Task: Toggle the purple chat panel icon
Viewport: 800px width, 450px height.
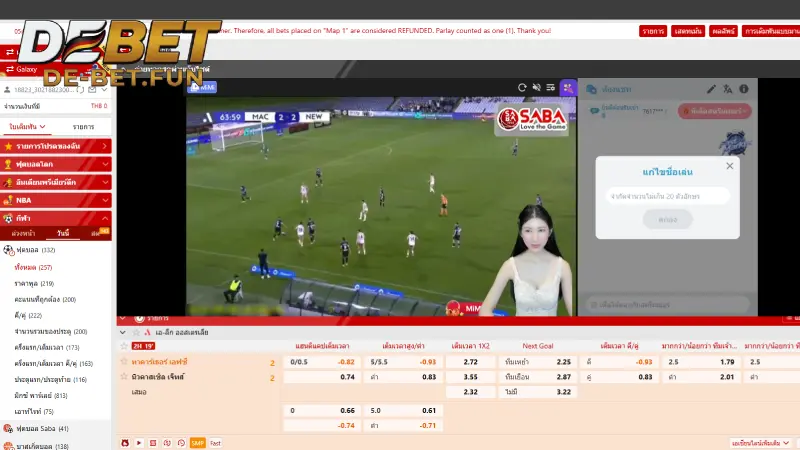Action: (x=568, y=88)
